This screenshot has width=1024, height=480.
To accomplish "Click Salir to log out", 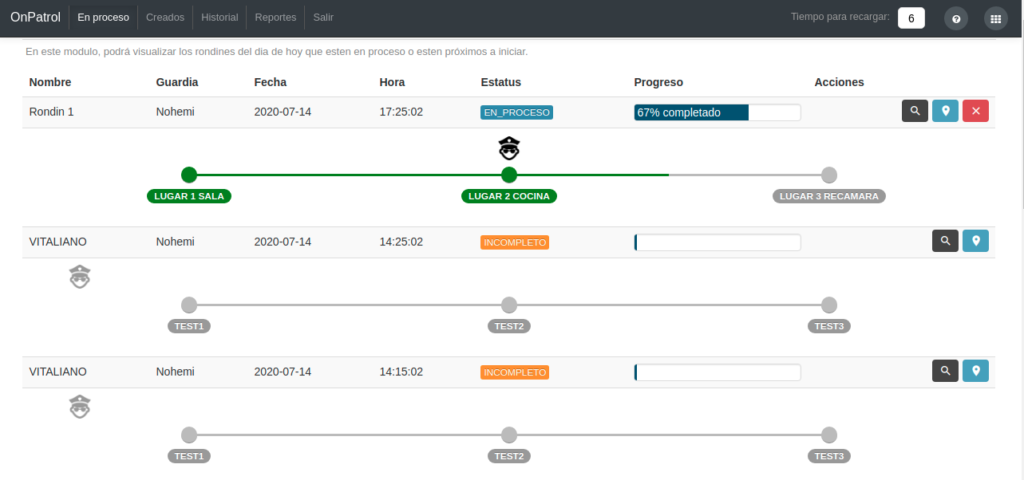I will pos(323,18).
